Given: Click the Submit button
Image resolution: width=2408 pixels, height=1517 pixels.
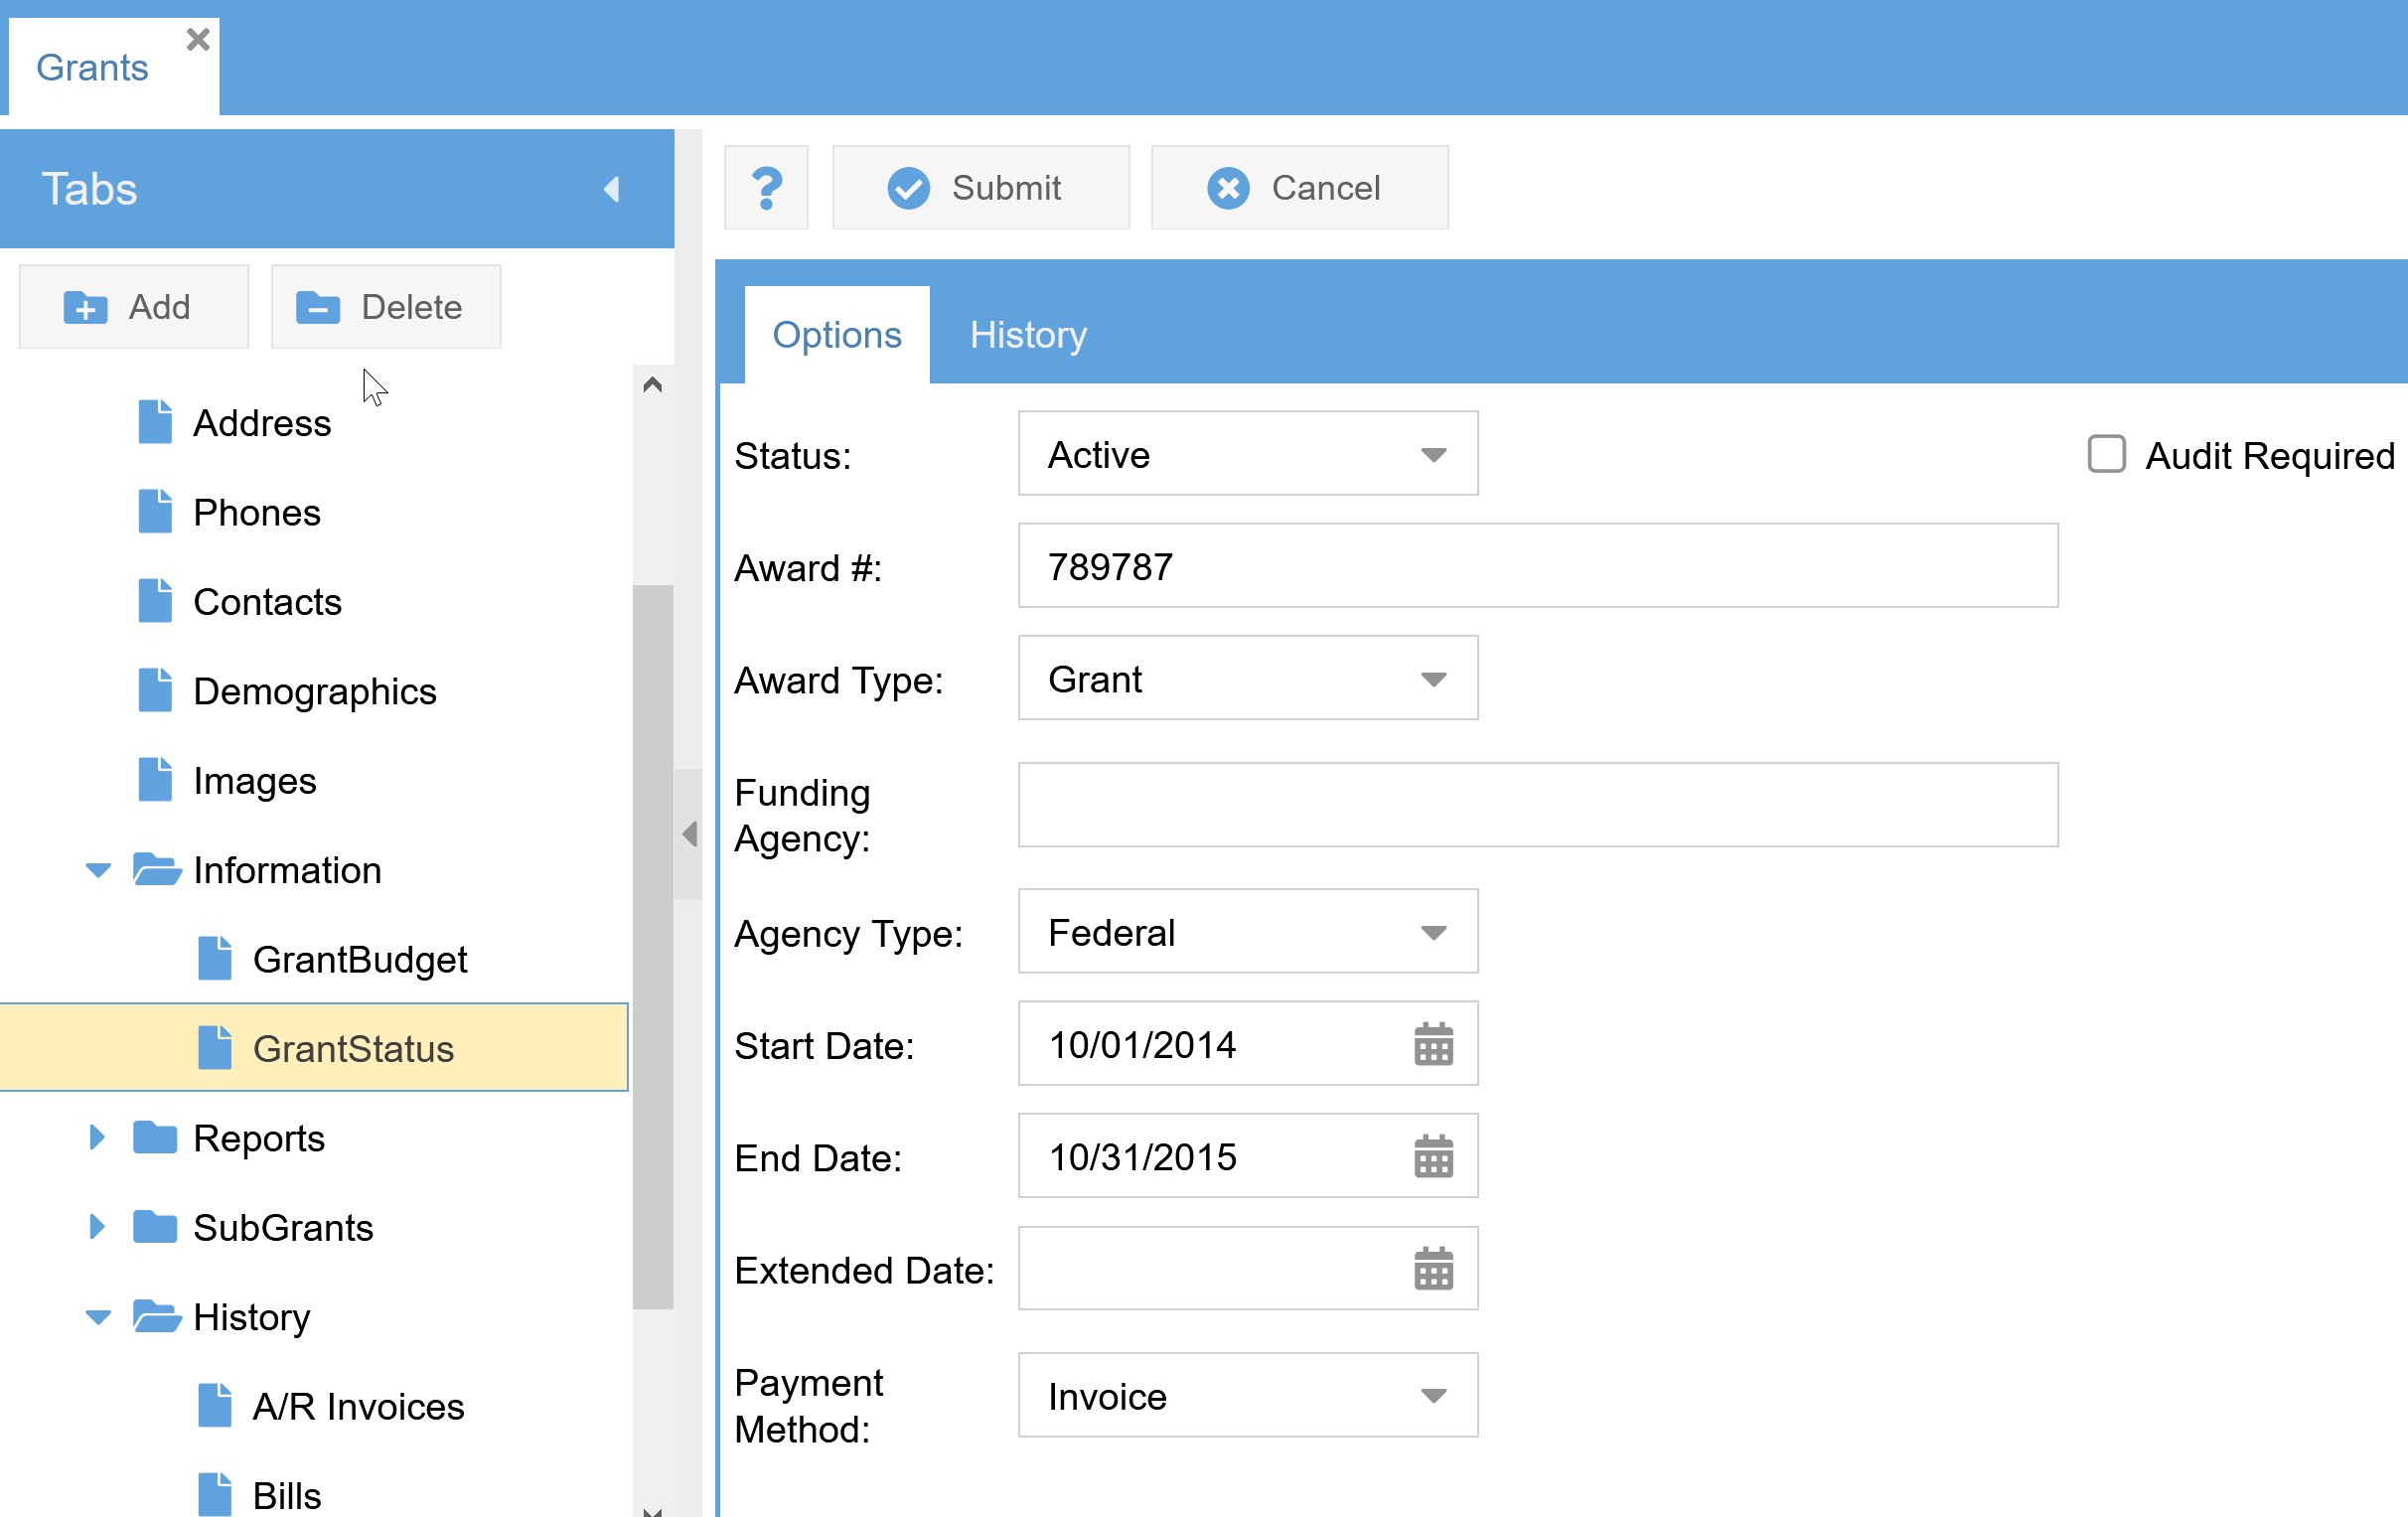Looking at the screenshot, I should click(974, 187).
